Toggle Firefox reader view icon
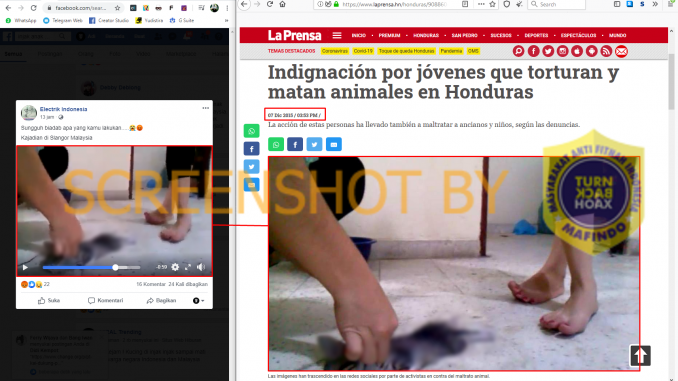Screen dimensions: 678x381 [x=465, y=4]
